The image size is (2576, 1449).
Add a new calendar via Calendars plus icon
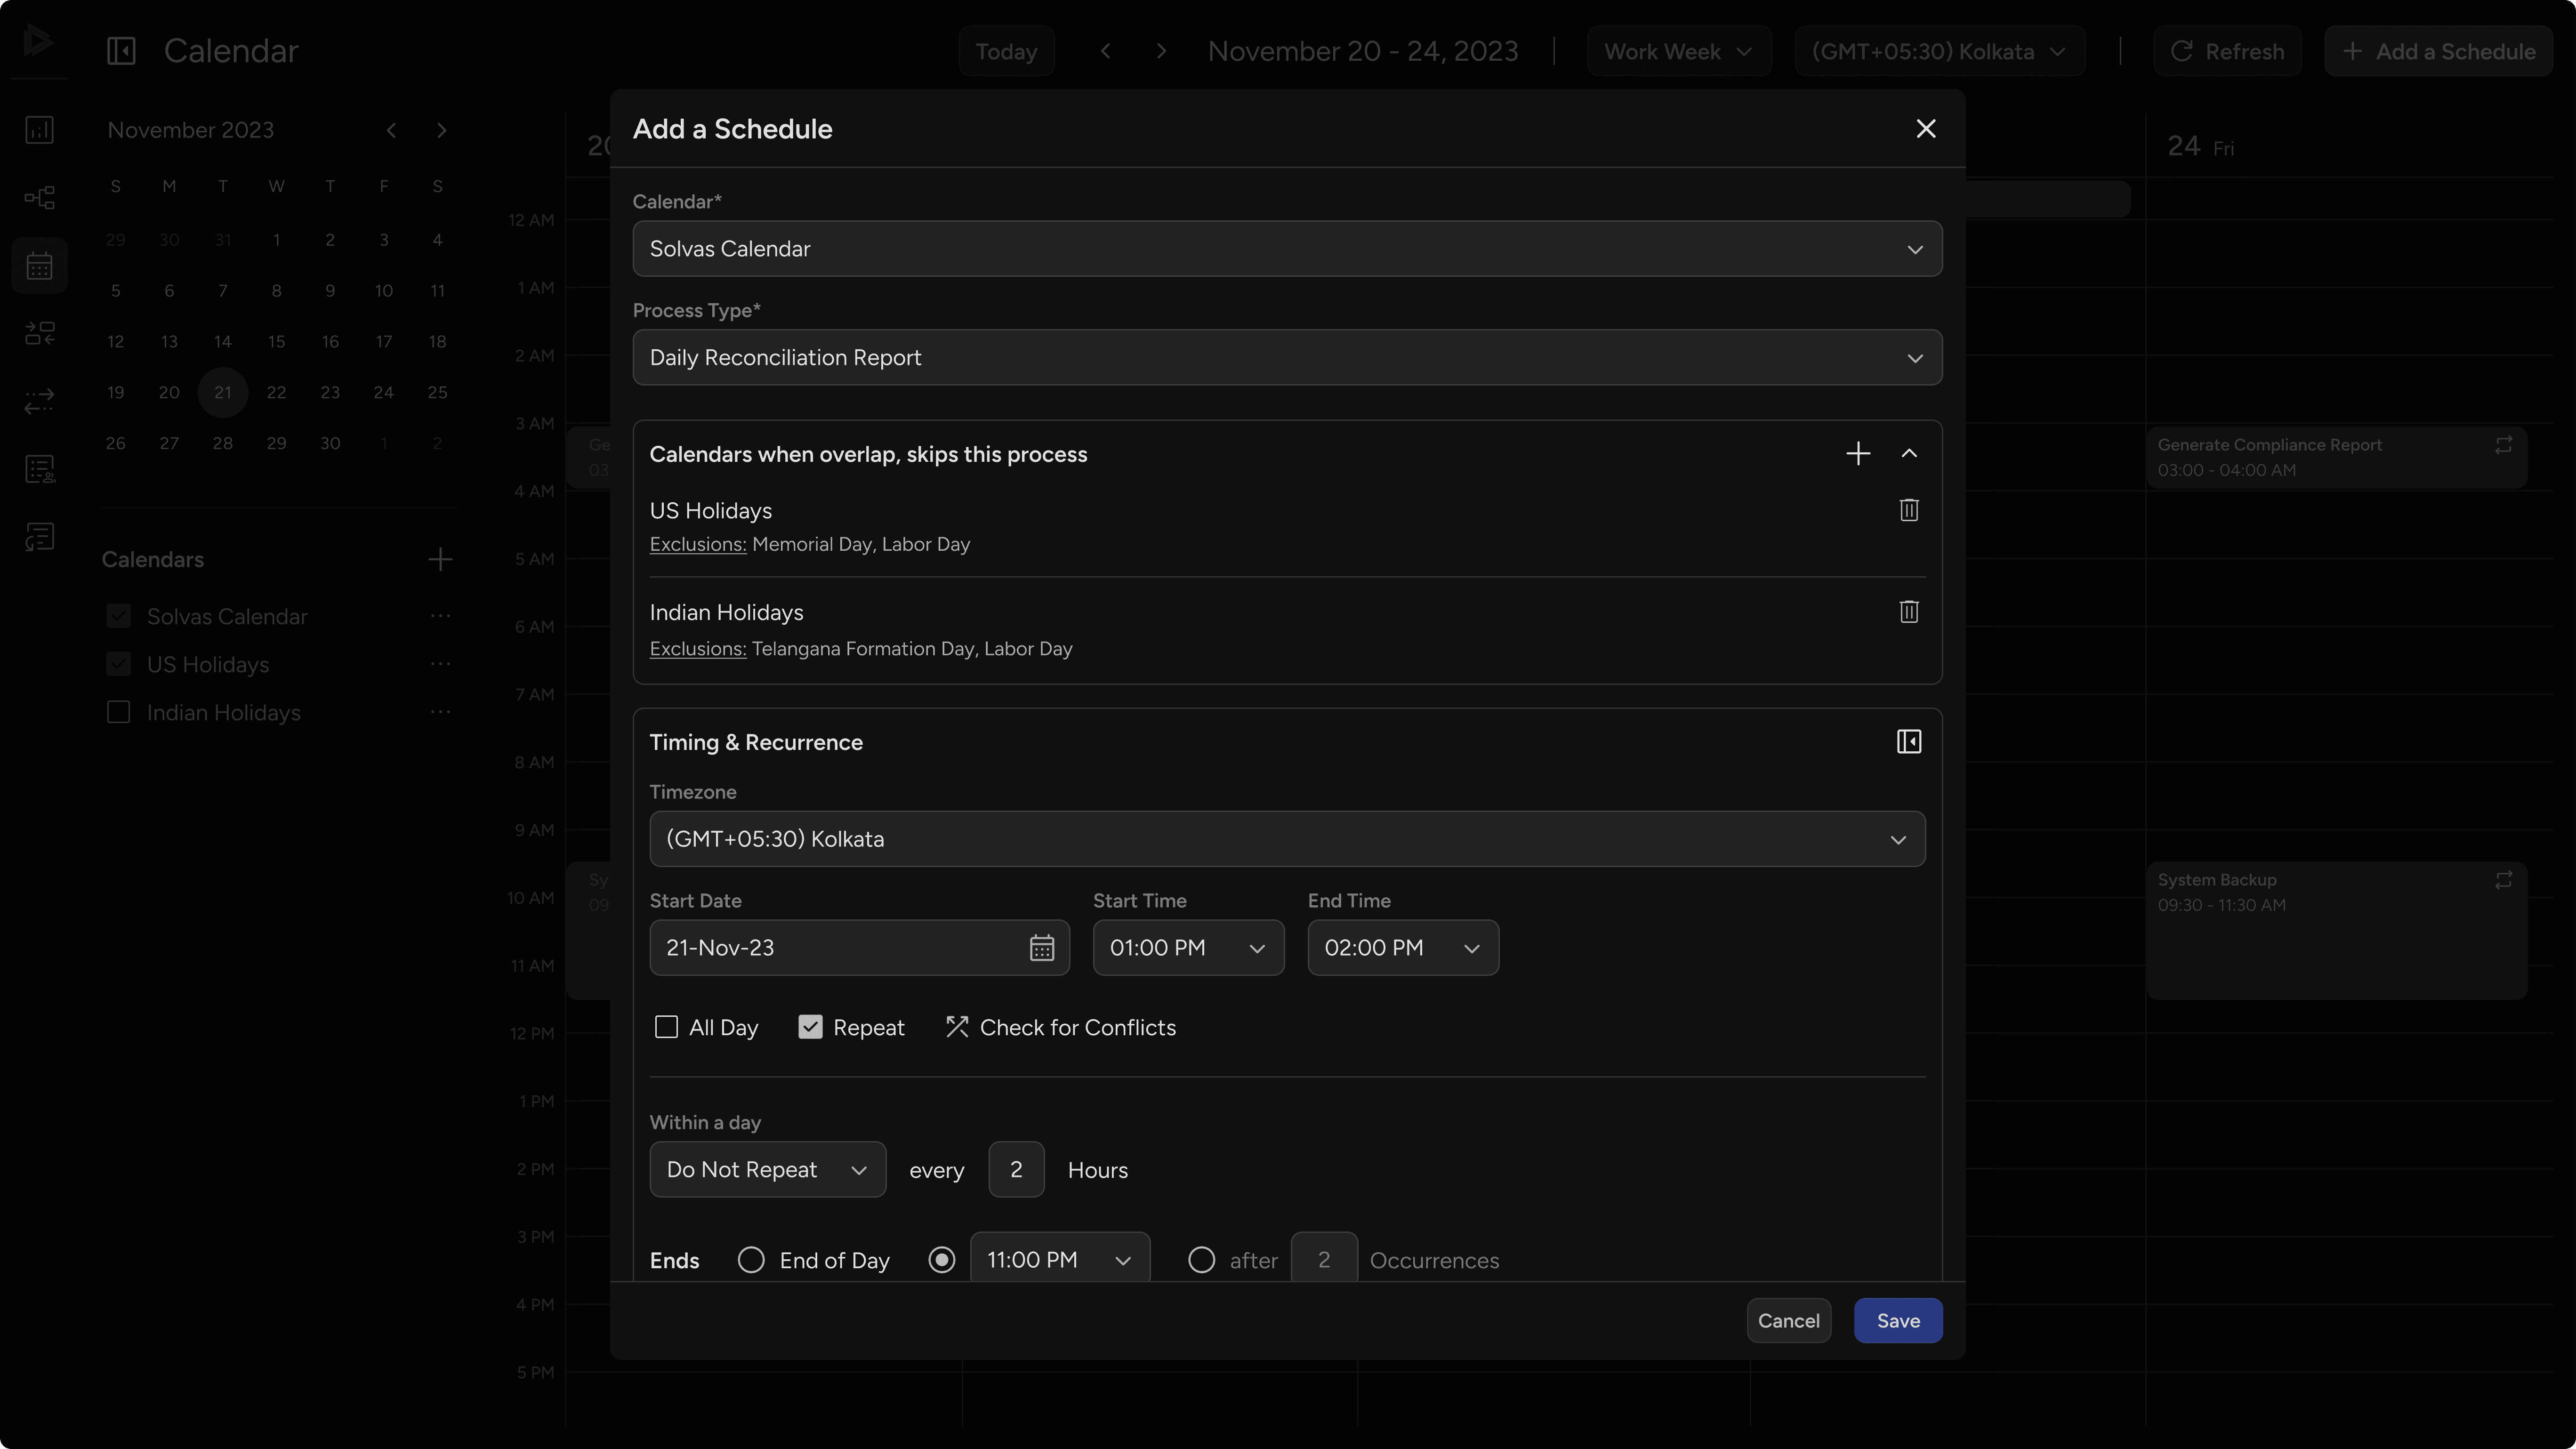click(x=439, y=559)
